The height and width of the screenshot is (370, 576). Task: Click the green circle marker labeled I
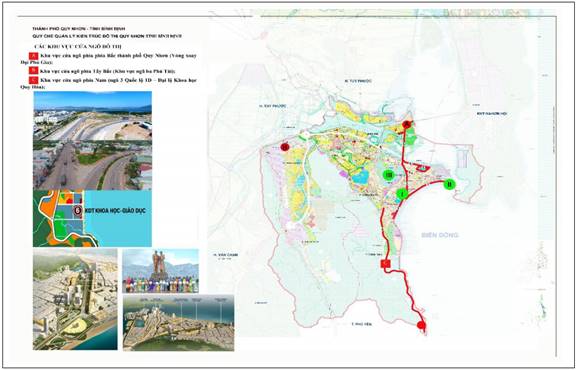(403, 193)
